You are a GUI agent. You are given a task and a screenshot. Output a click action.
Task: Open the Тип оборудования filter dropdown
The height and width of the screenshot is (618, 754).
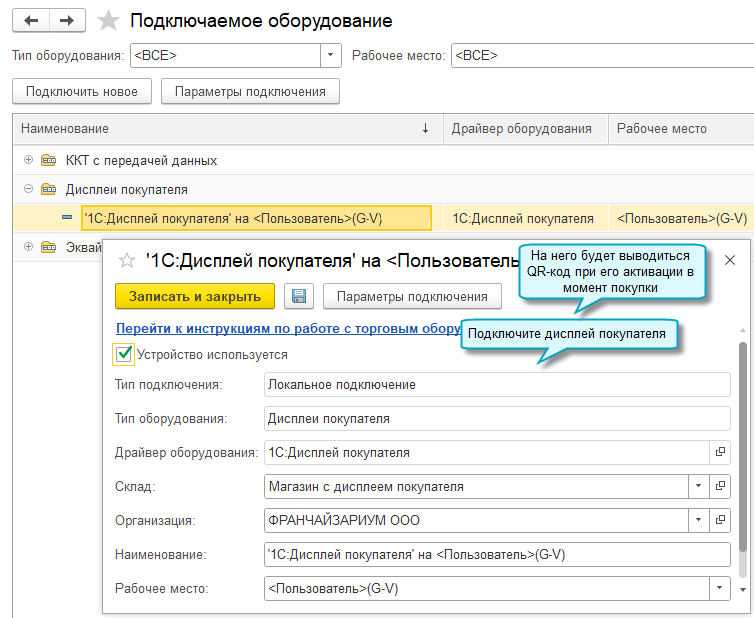[x=330, y=55]
